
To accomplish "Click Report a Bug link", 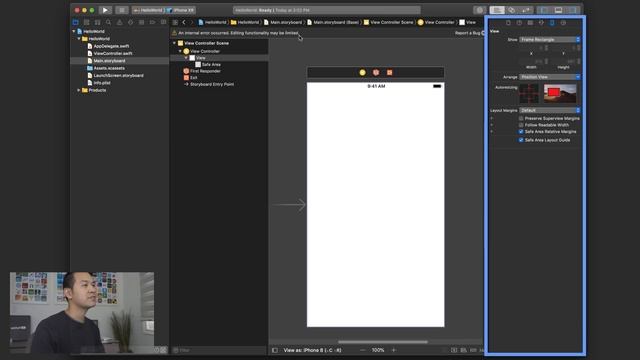I will (467, 33).
